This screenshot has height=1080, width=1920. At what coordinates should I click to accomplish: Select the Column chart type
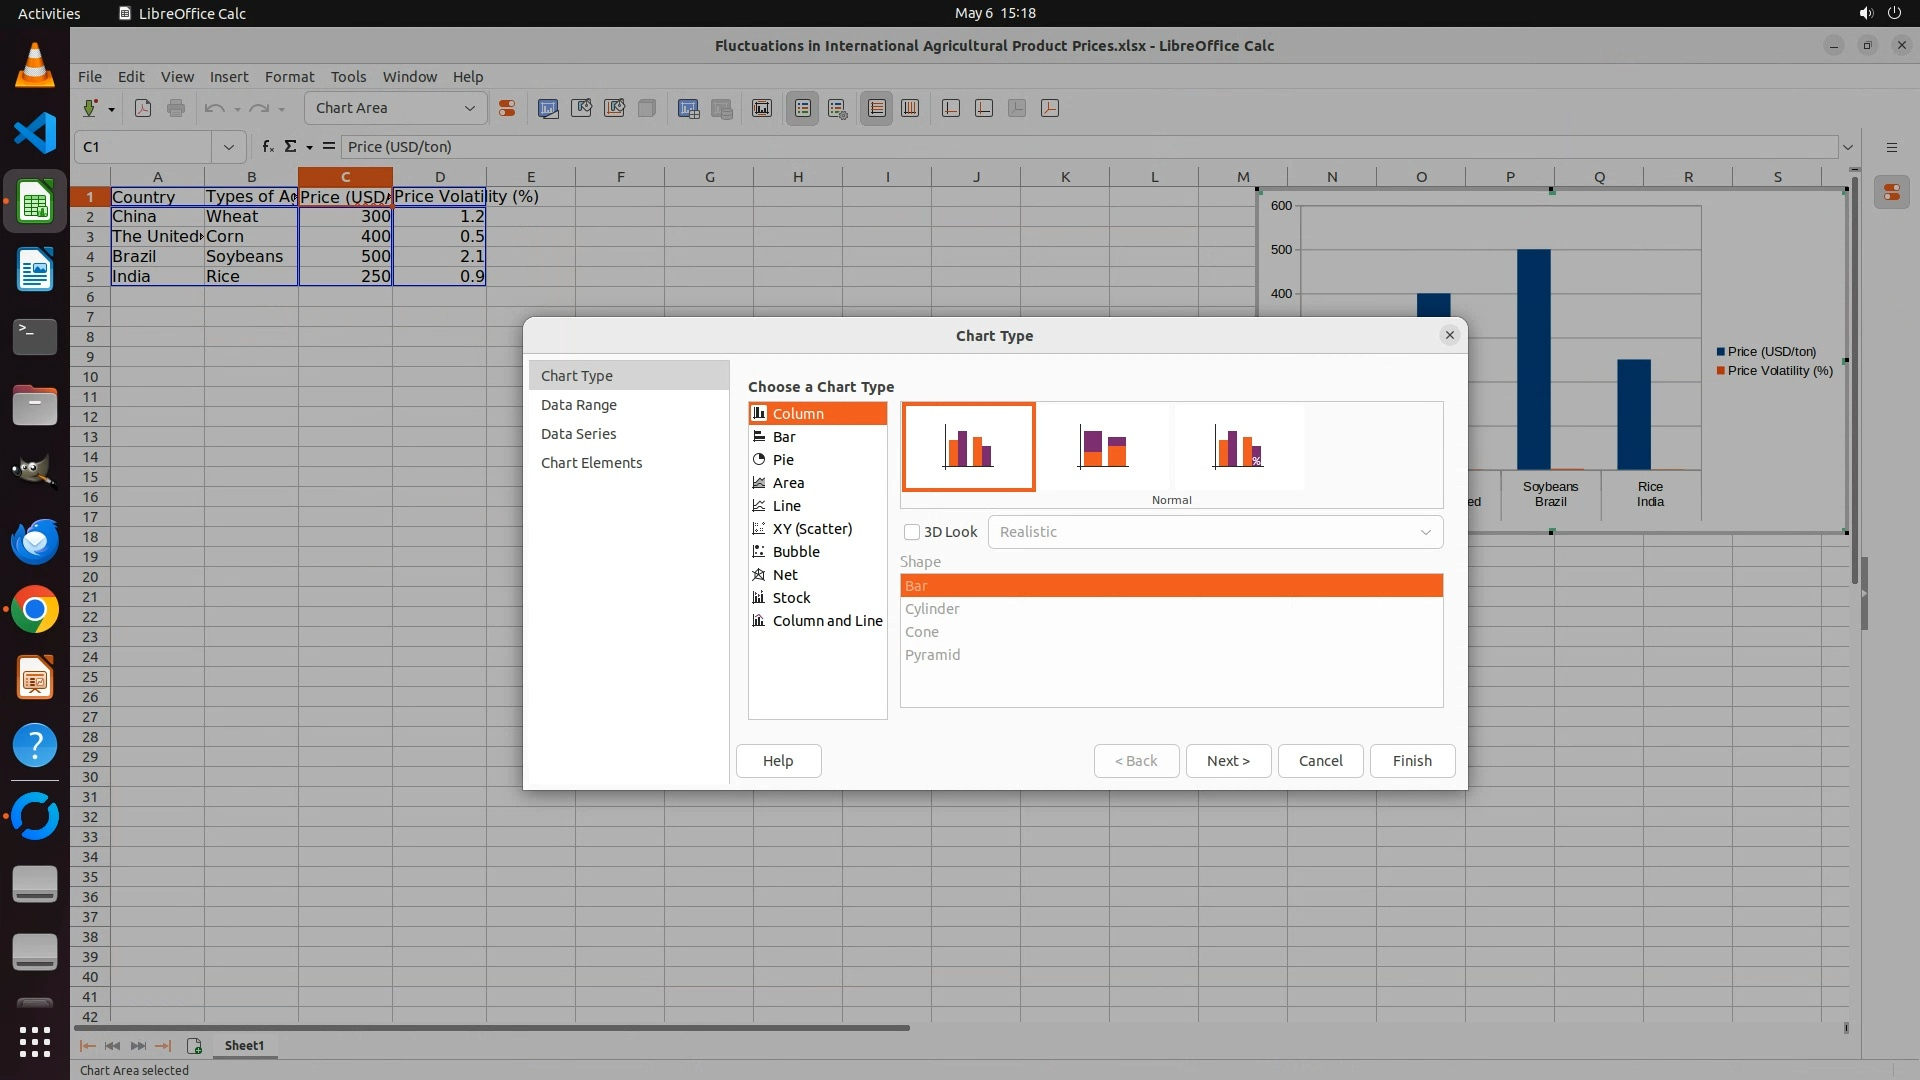797,413
